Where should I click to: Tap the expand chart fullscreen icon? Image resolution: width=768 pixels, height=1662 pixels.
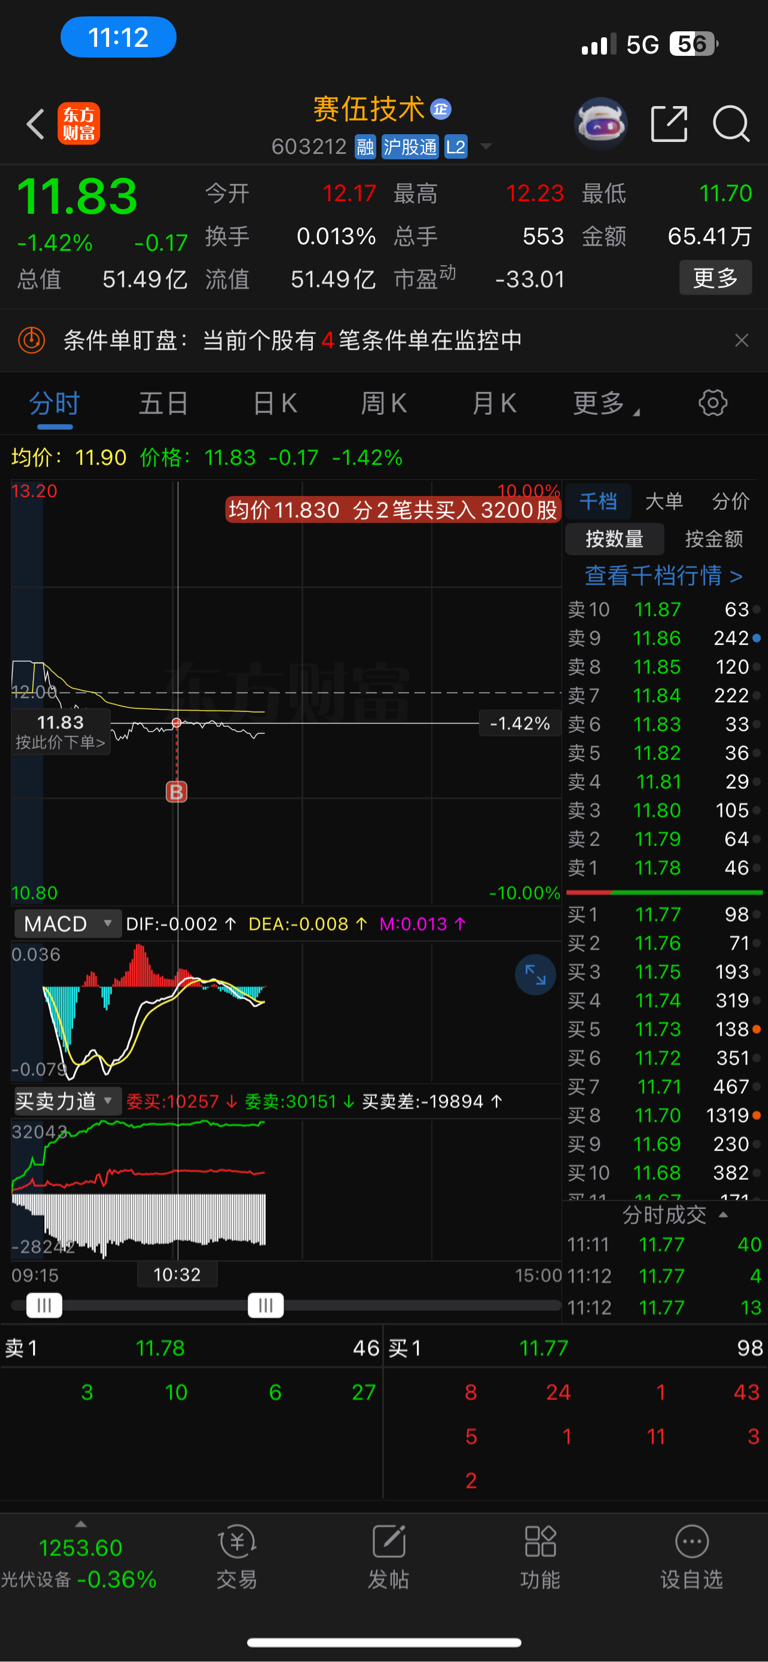(536, 975)
